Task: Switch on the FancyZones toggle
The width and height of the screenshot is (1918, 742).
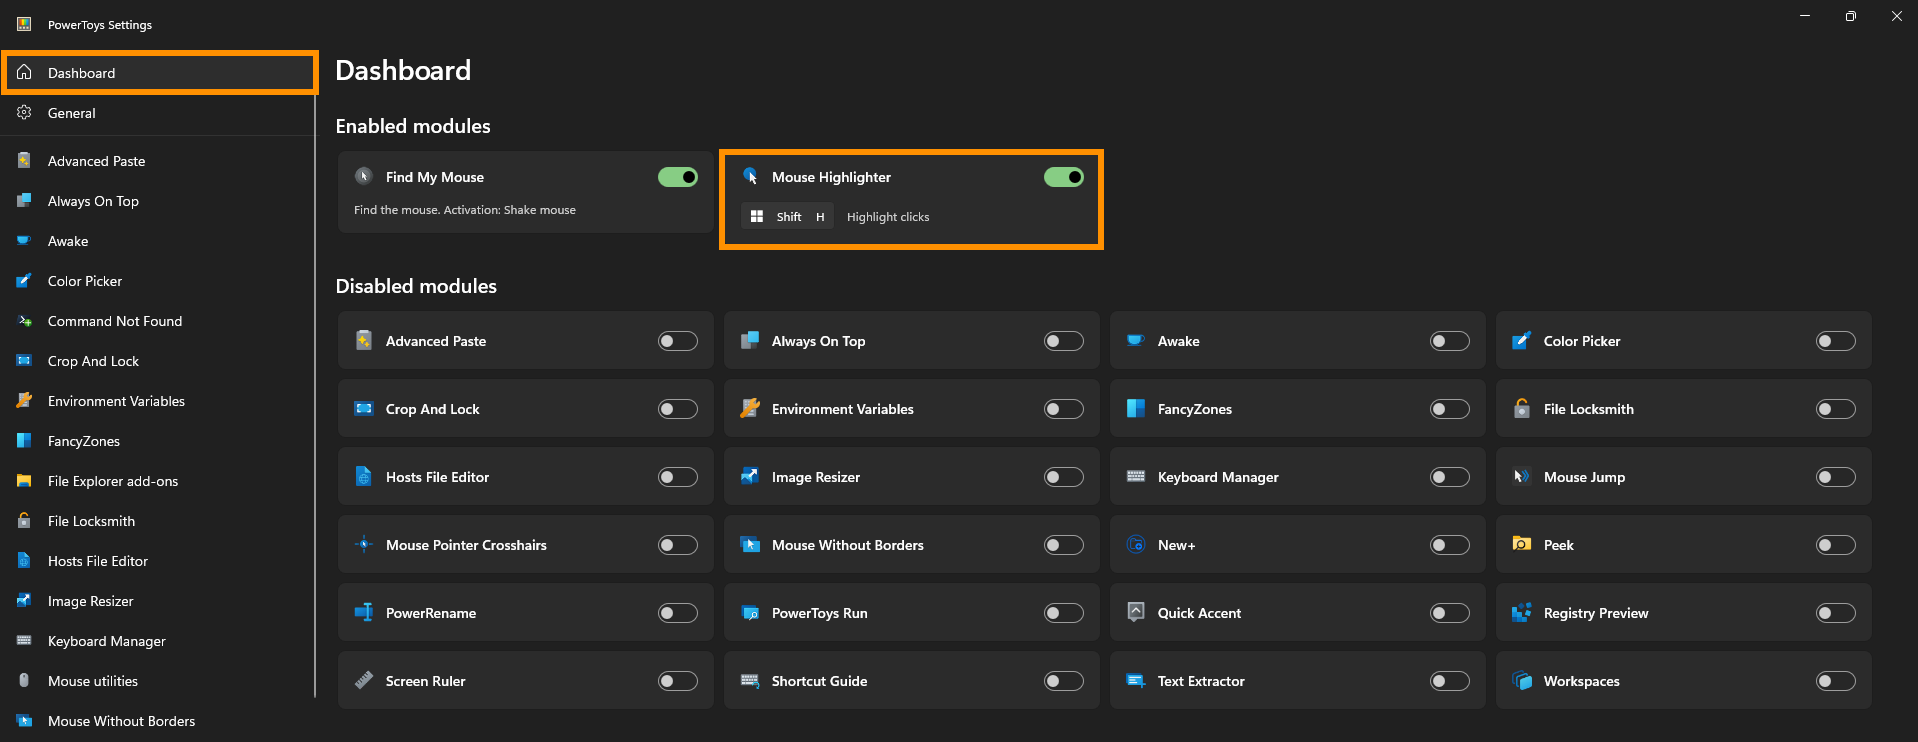Action: tap(1450, 409)
